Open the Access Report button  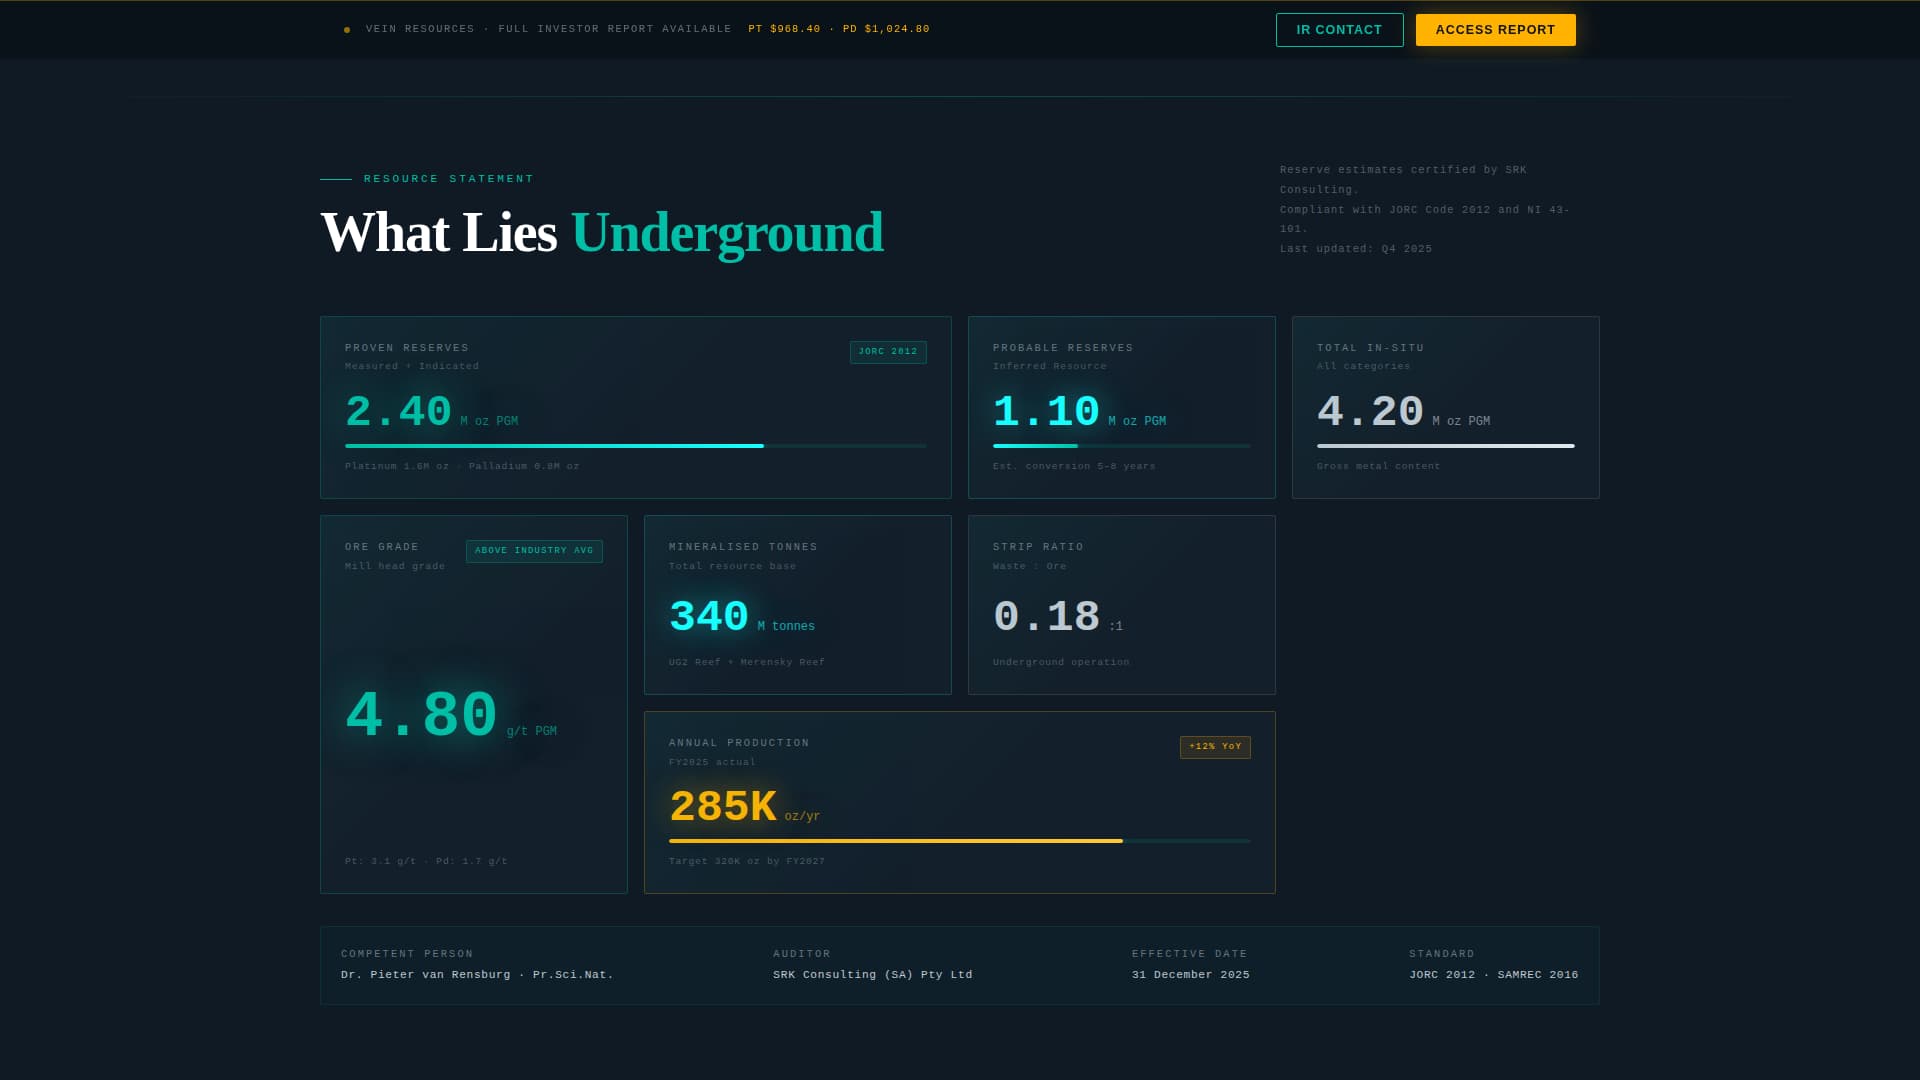click(1495, 30)
